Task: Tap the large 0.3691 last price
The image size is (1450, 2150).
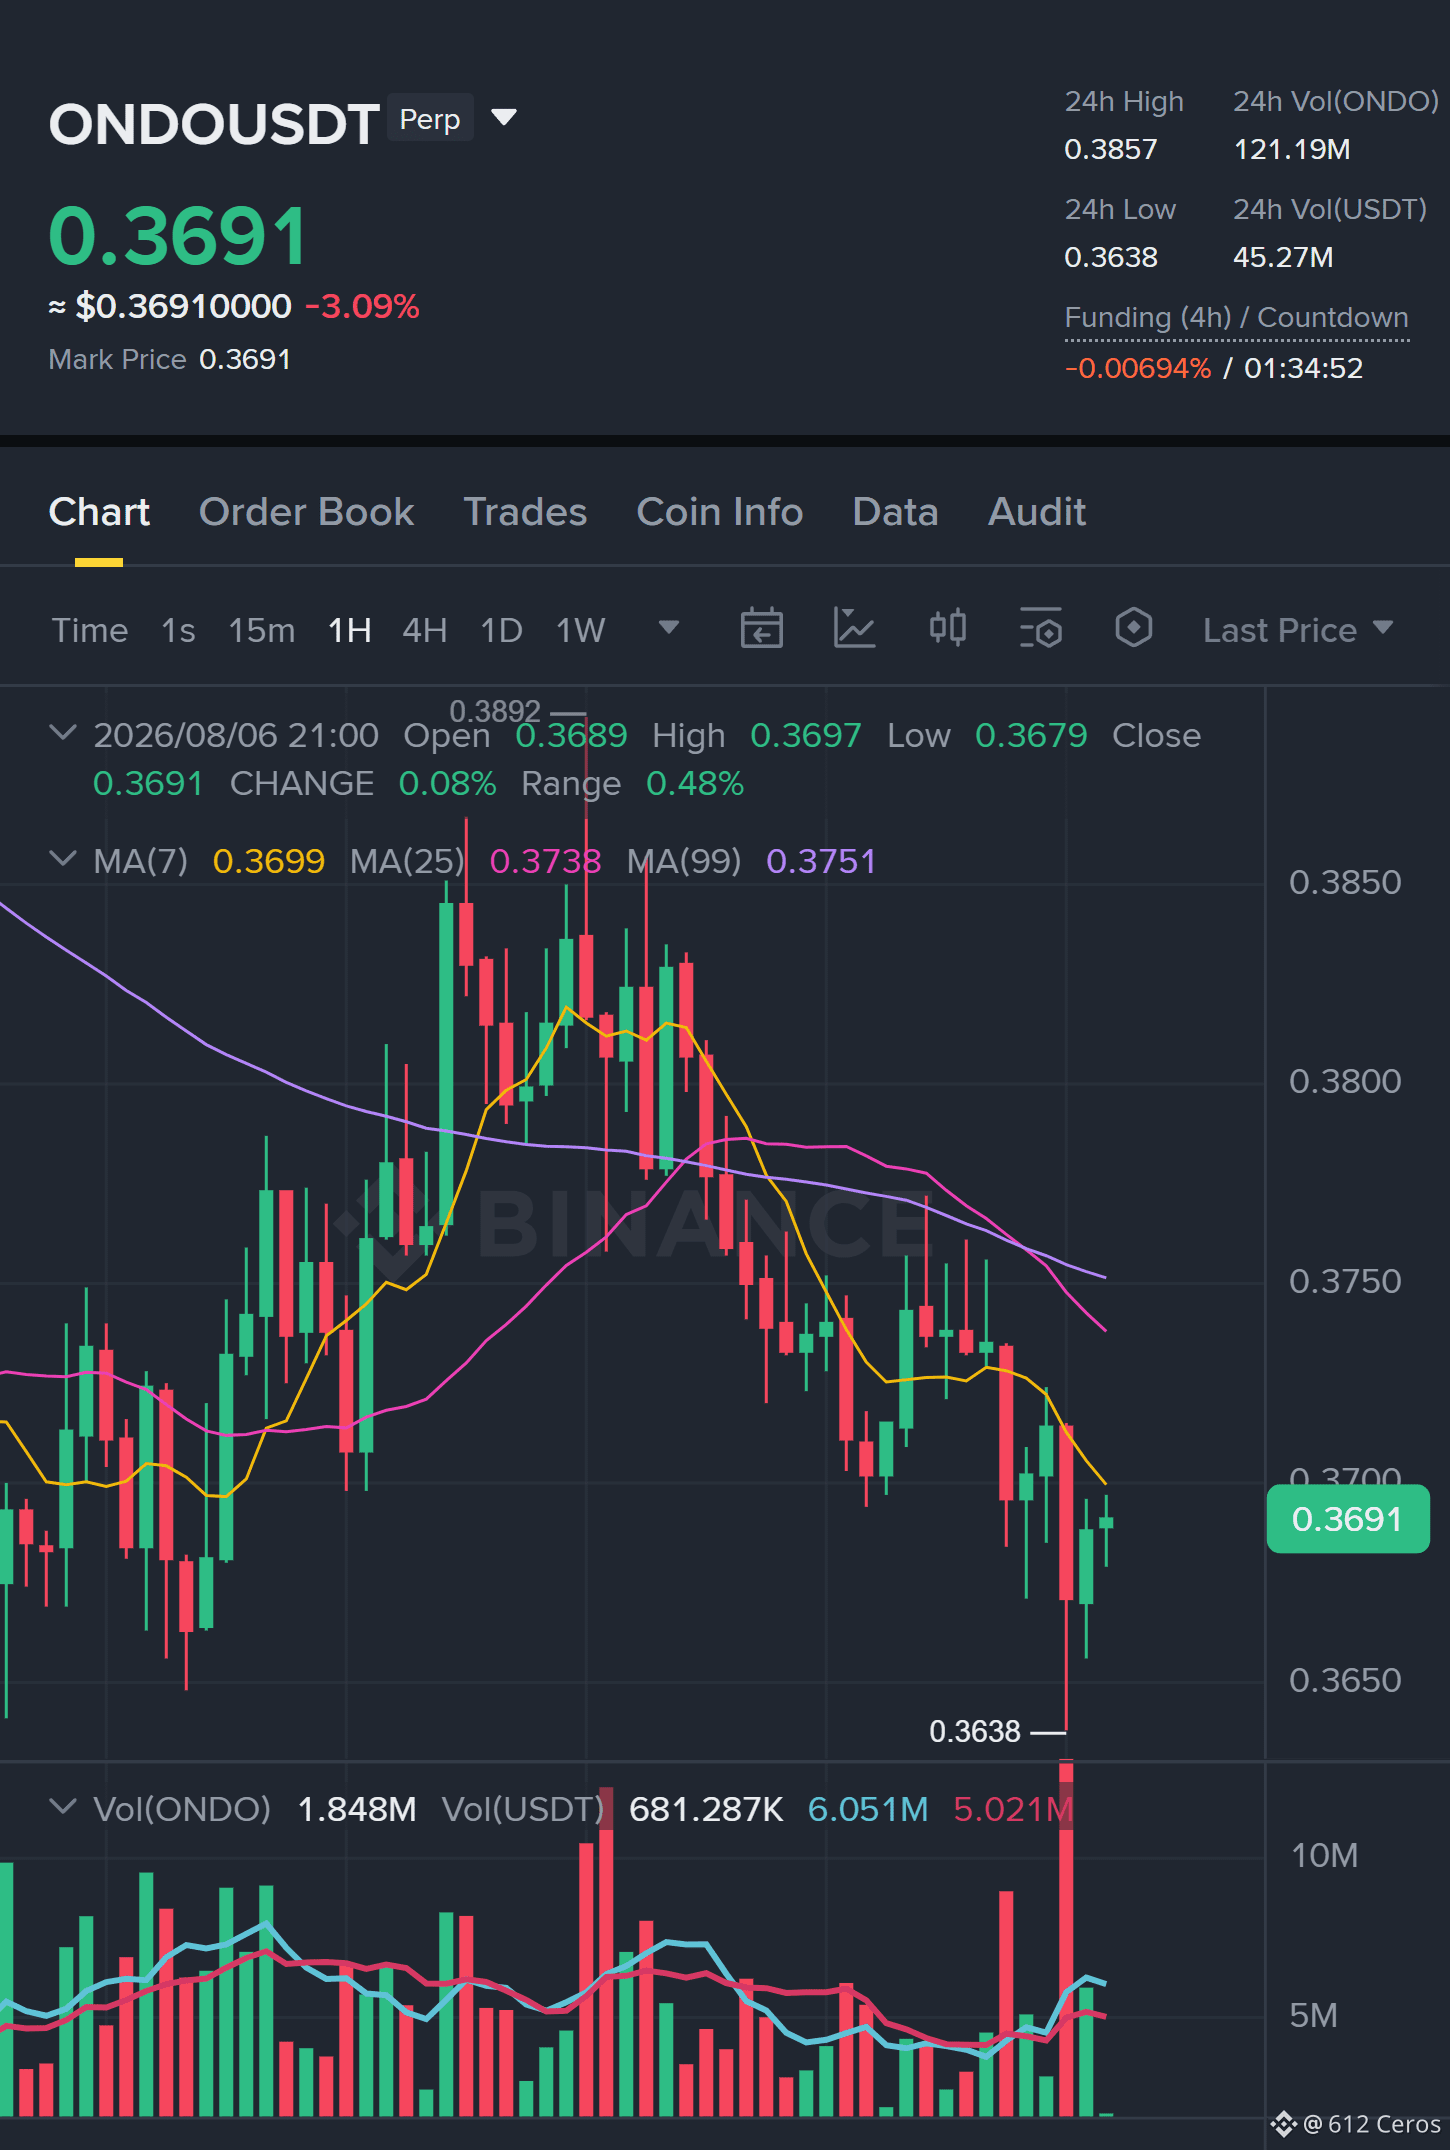Action: click(x=178, y=236)
